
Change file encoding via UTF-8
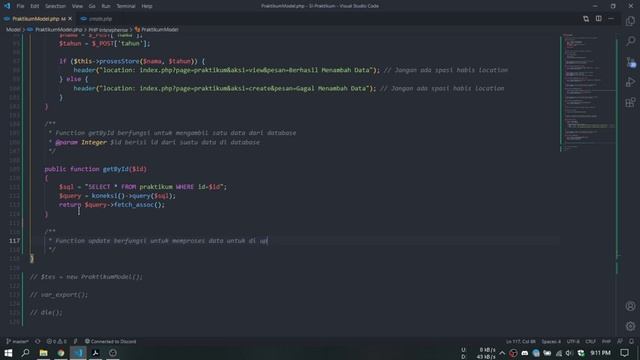click(x=573, y=341)
